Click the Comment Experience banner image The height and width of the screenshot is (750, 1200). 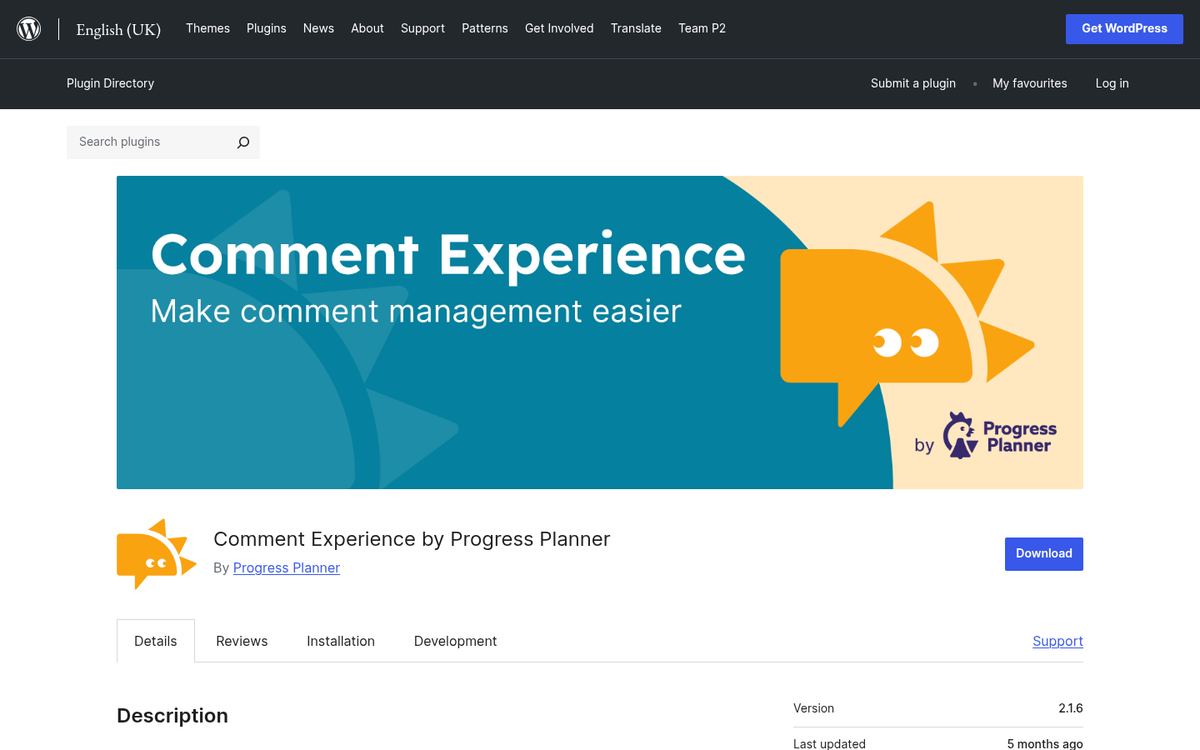point(600,332)
